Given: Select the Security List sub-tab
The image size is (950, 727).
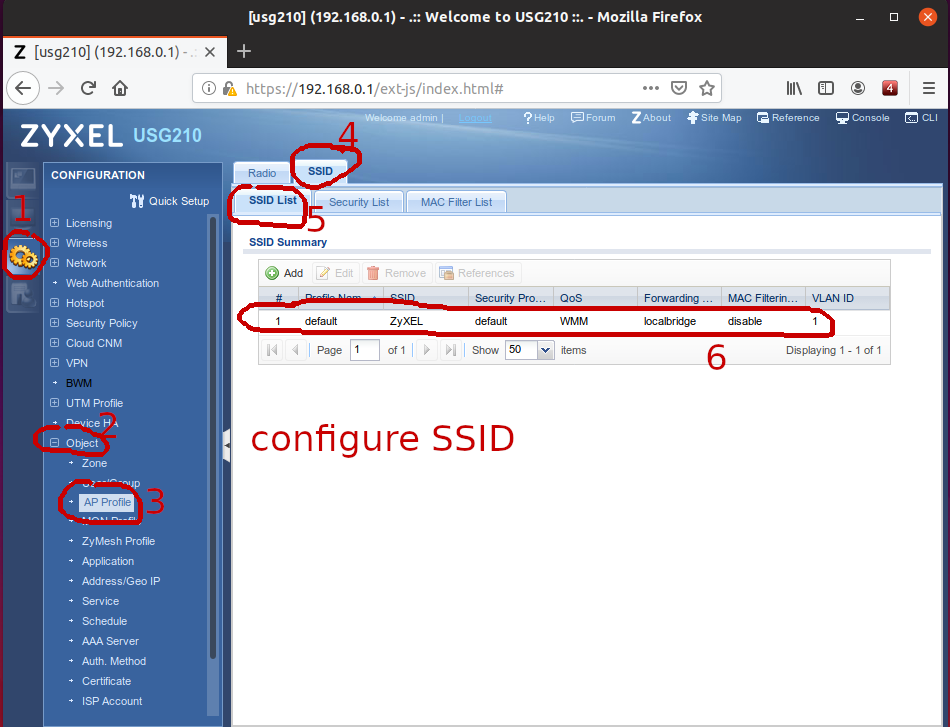Looking at the screenshot, I should (x=359, y=202).
